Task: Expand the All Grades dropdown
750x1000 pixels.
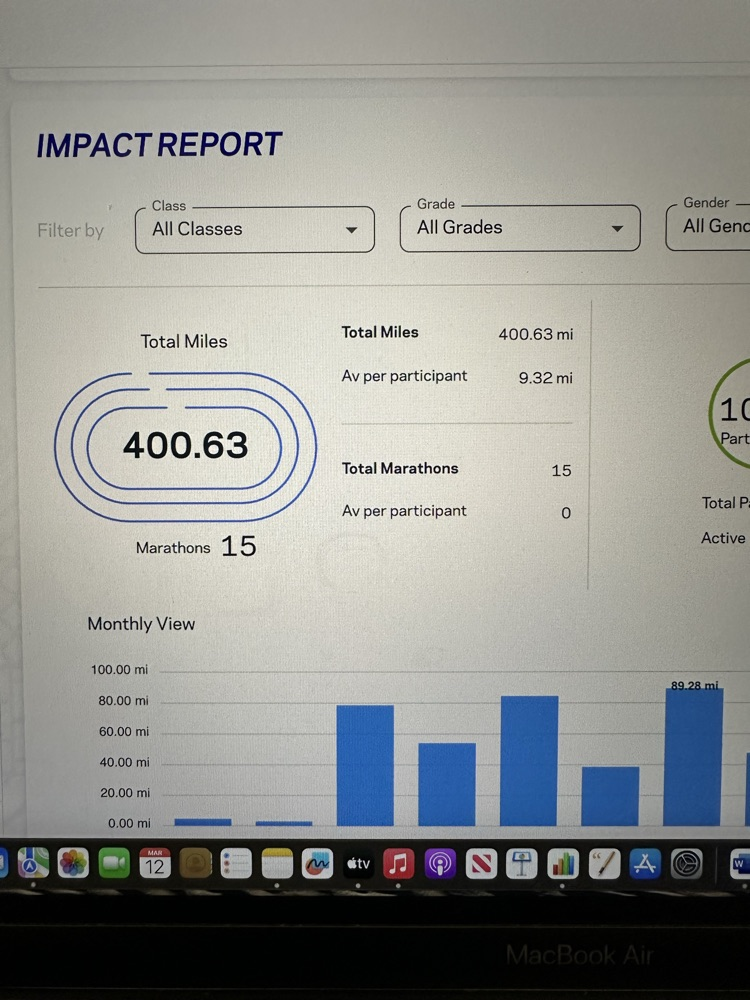Action: (x=519, y=228)
